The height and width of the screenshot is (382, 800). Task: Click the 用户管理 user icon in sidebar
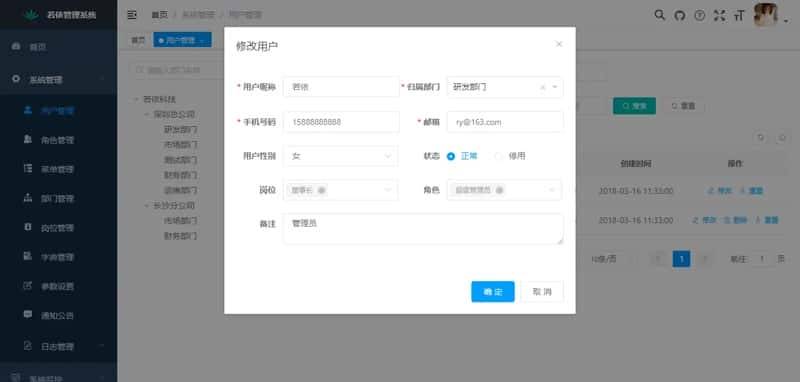(29, 110)
